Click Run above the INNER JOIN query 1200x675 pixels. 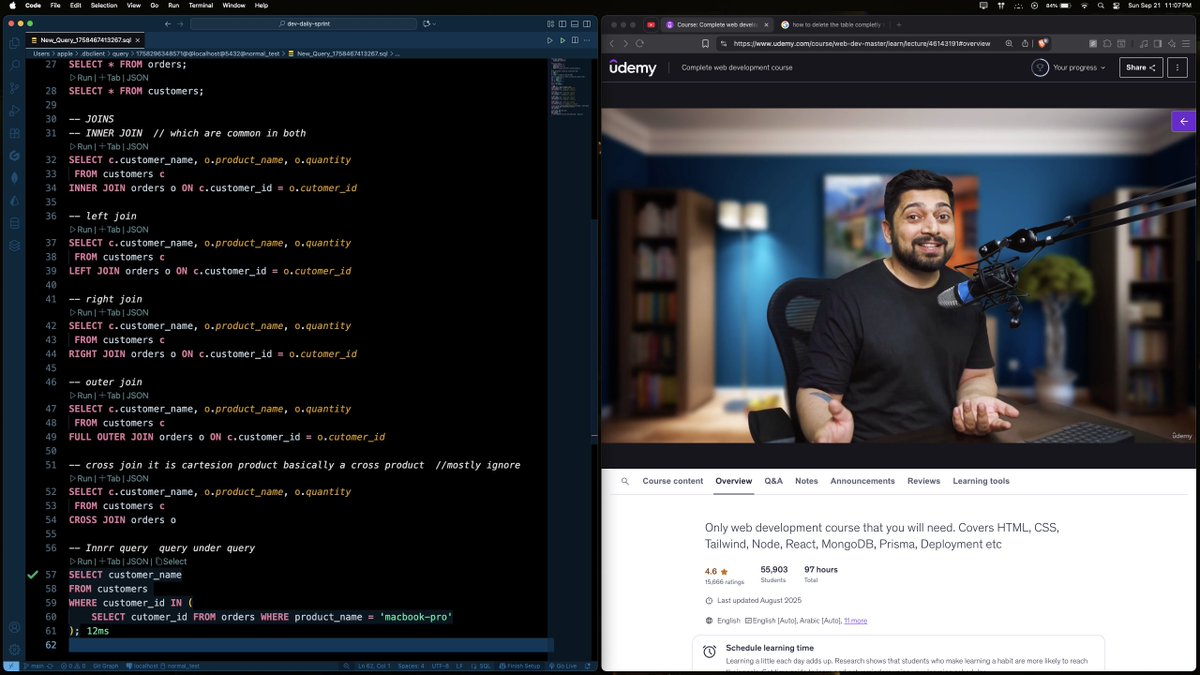pyautogui.click(x=80, y=147)
